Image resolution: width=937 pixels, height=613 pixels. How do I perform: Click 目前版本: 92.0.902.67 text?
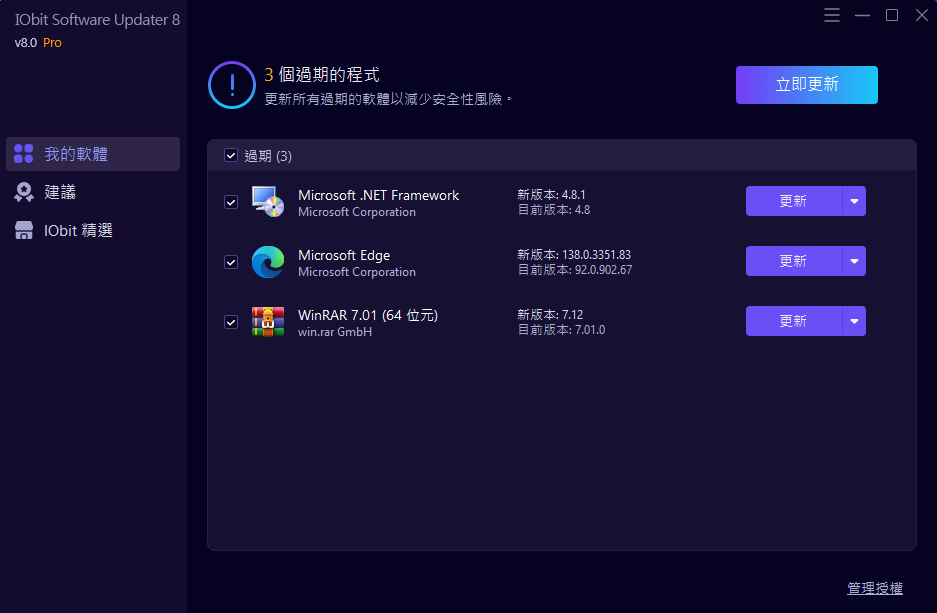tap(574, 270)
